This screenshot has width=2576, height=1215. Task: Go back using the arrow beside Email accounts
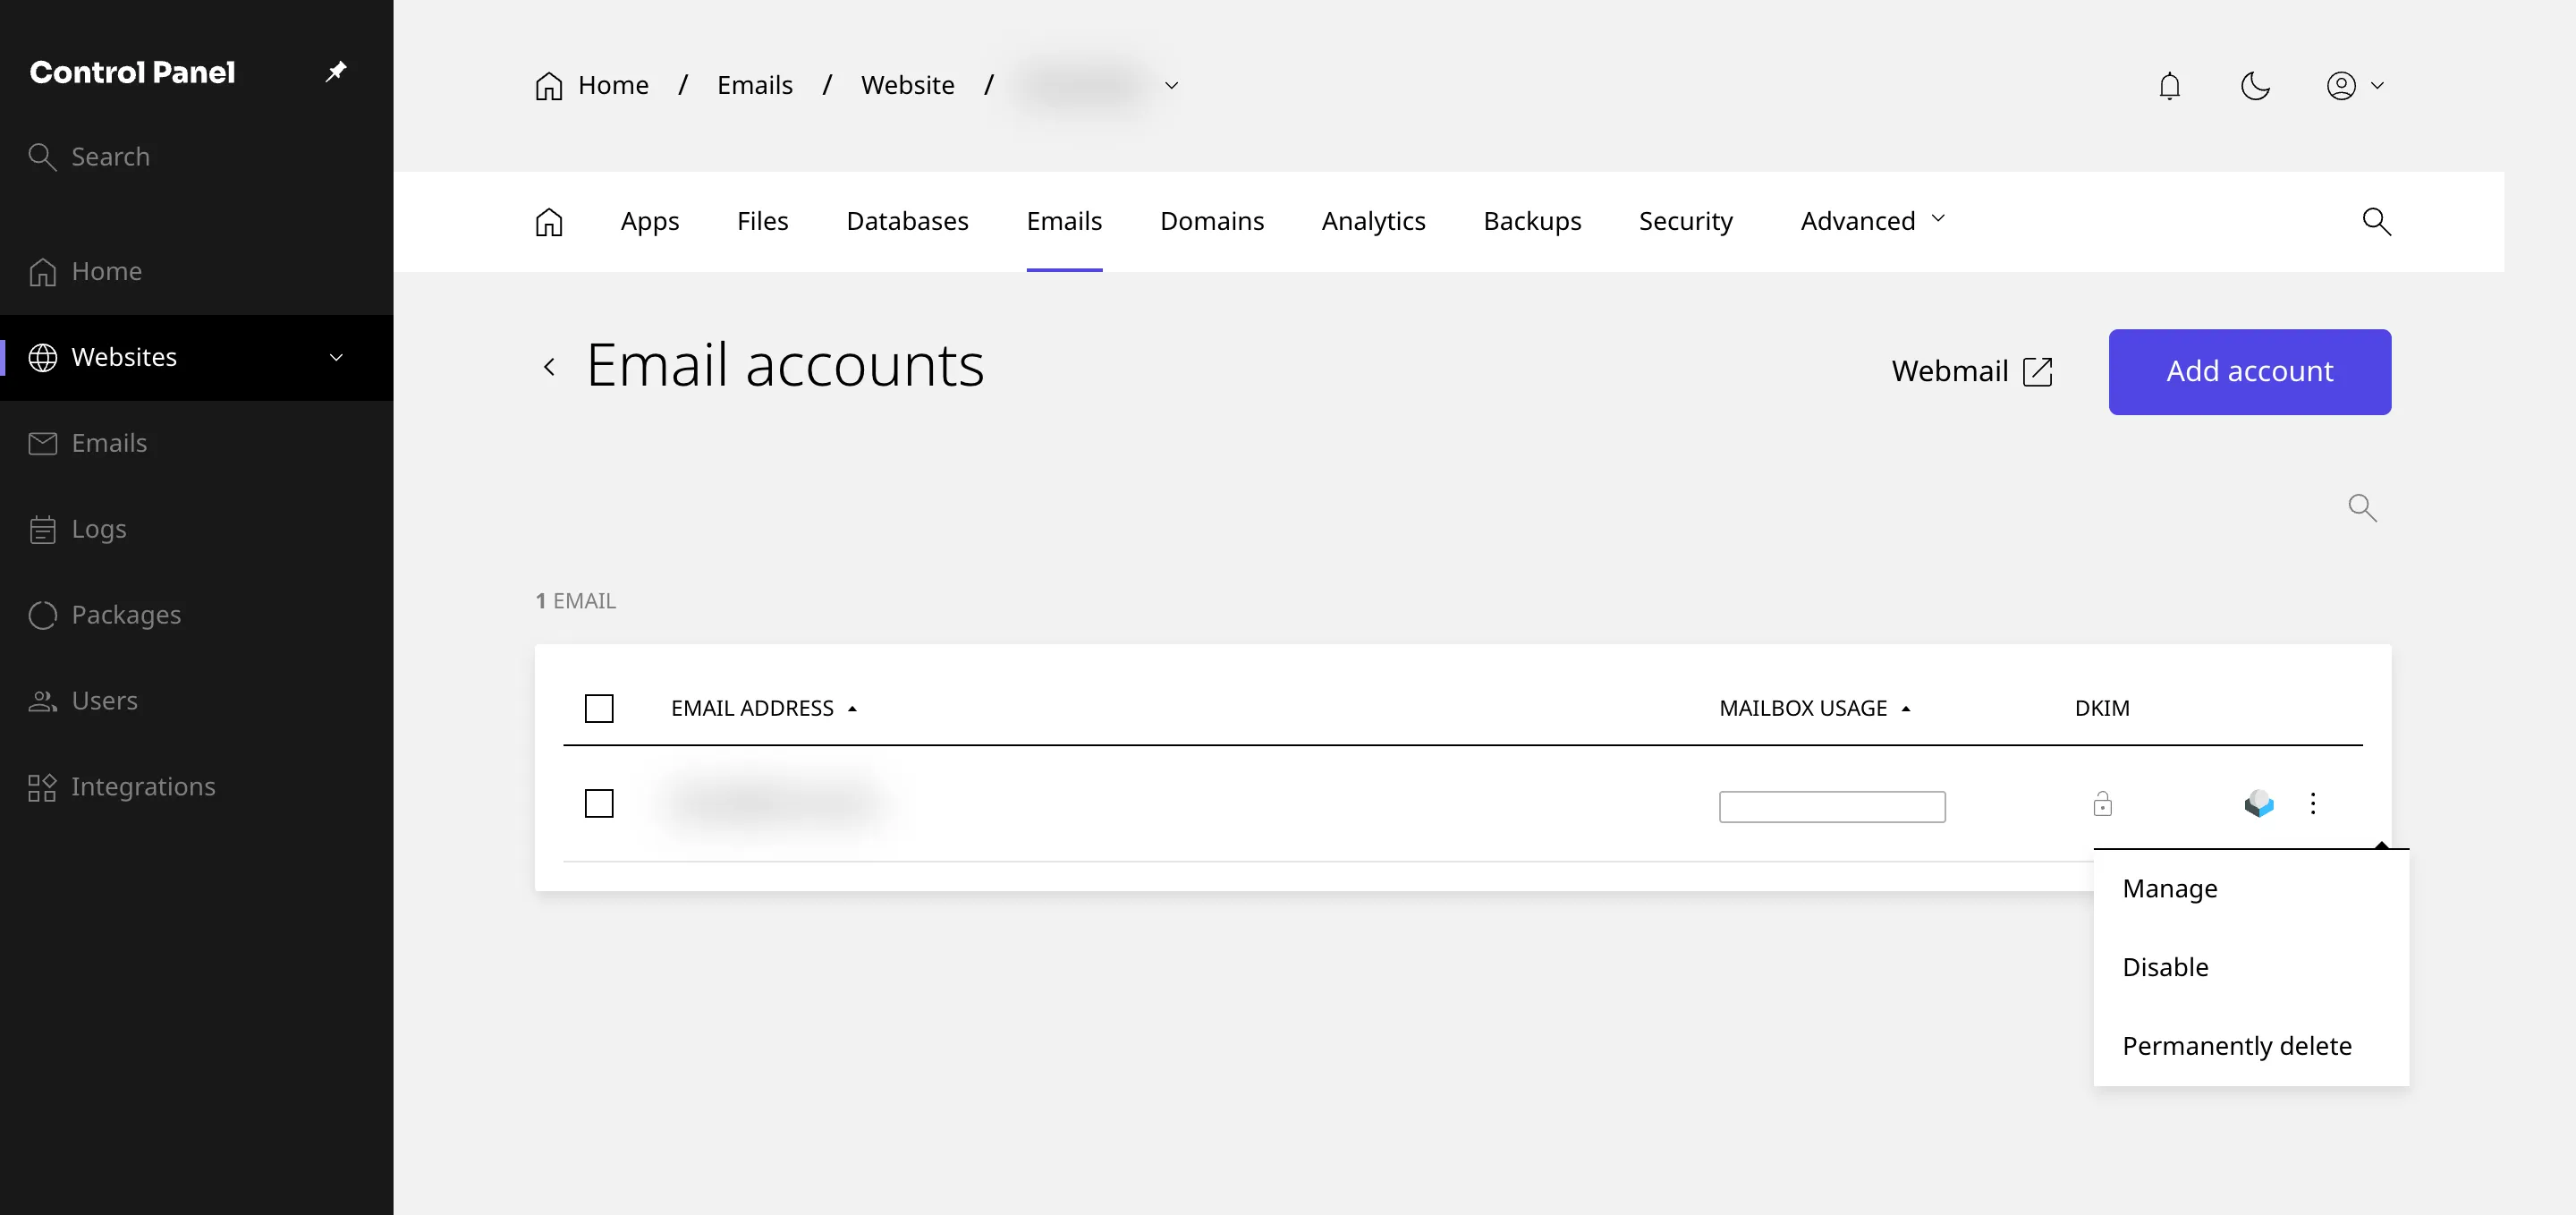549,367
